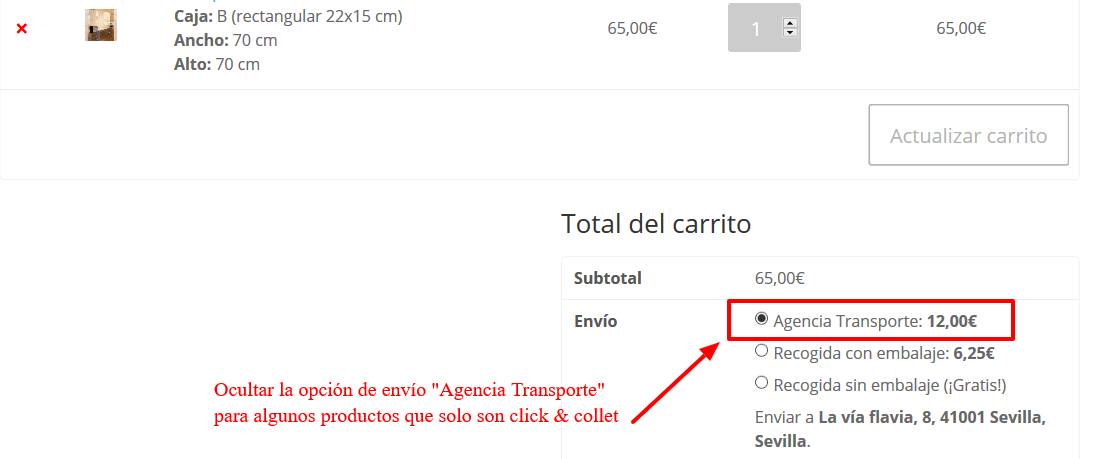This screenshot has height=459, width=1102.
Task: Click the 'Total del carrito' heading
Action: 656,224
